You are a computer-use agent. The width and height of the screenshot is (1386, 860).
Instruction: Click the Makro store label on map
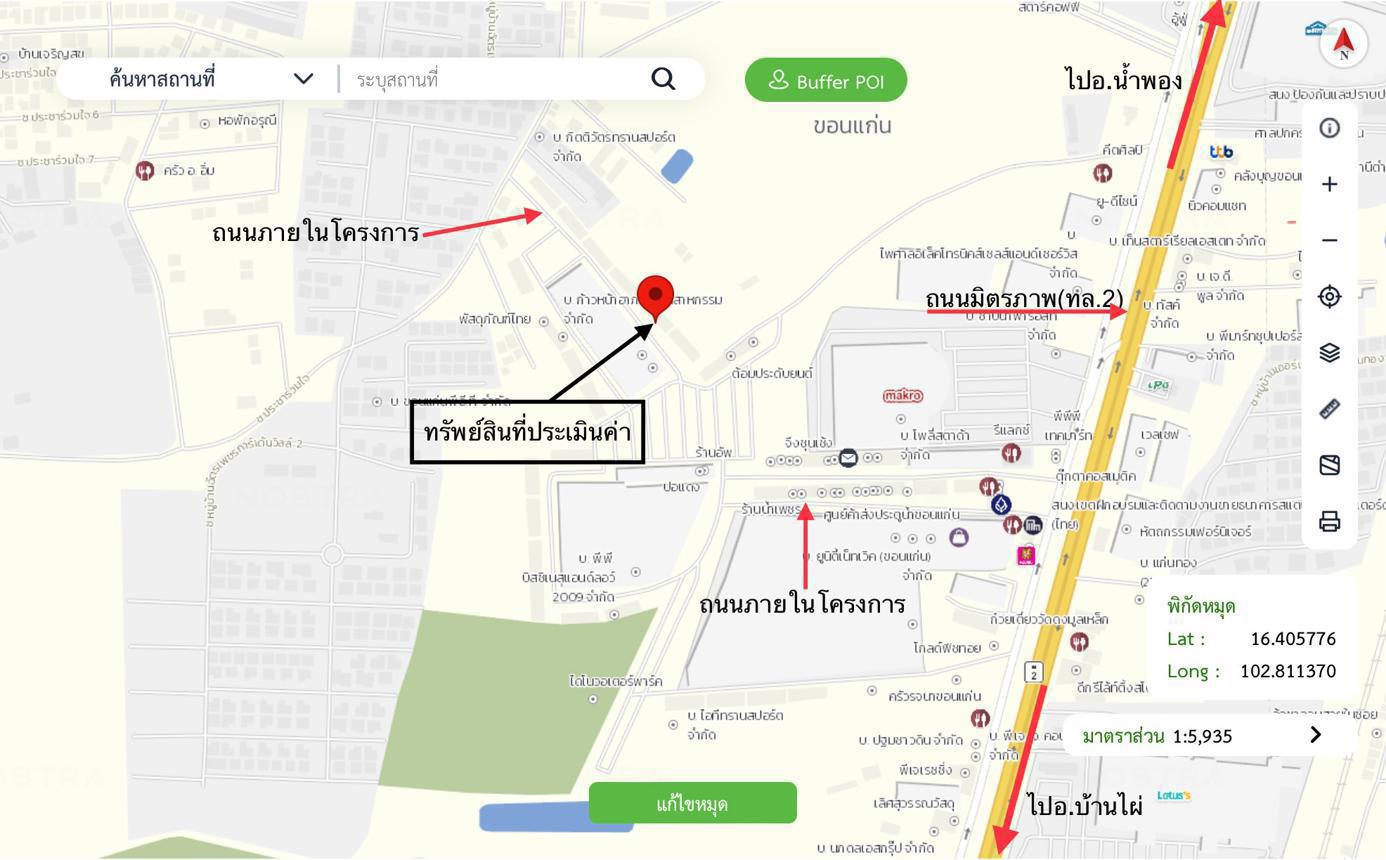(x=903, y=396)
